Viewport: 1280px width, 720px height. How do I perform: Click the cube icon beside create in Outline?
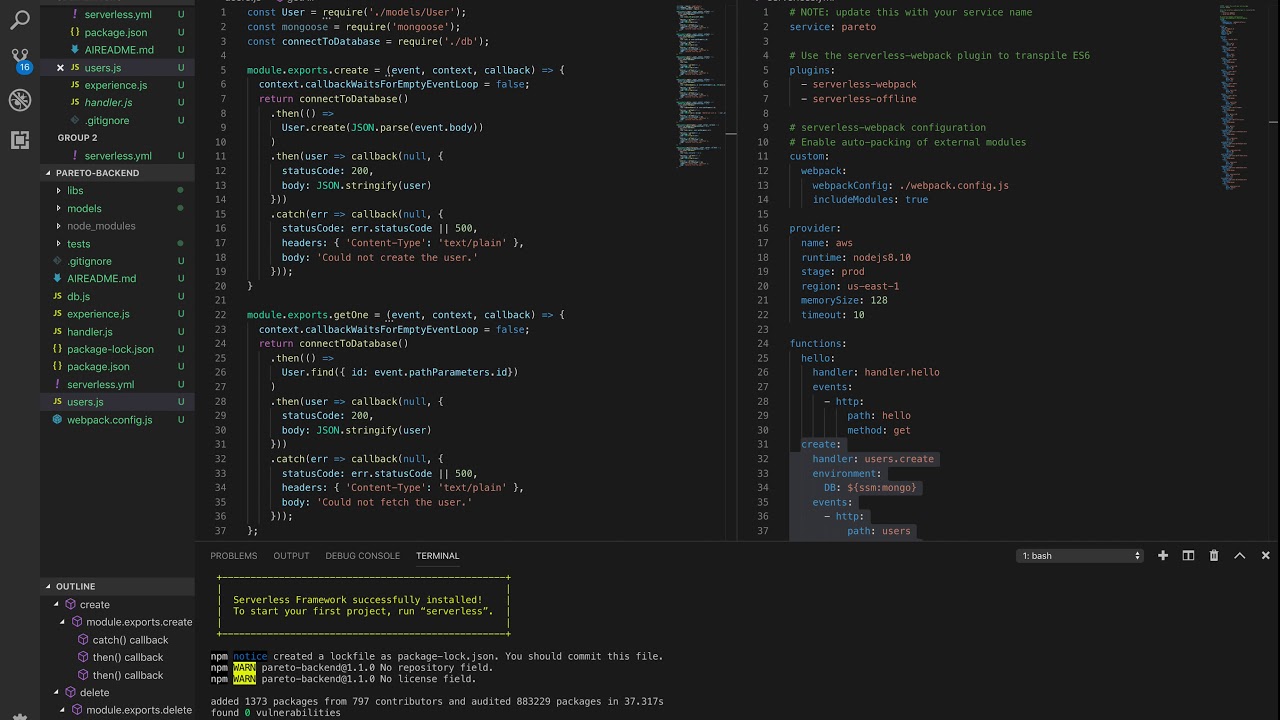coord(70,605)
